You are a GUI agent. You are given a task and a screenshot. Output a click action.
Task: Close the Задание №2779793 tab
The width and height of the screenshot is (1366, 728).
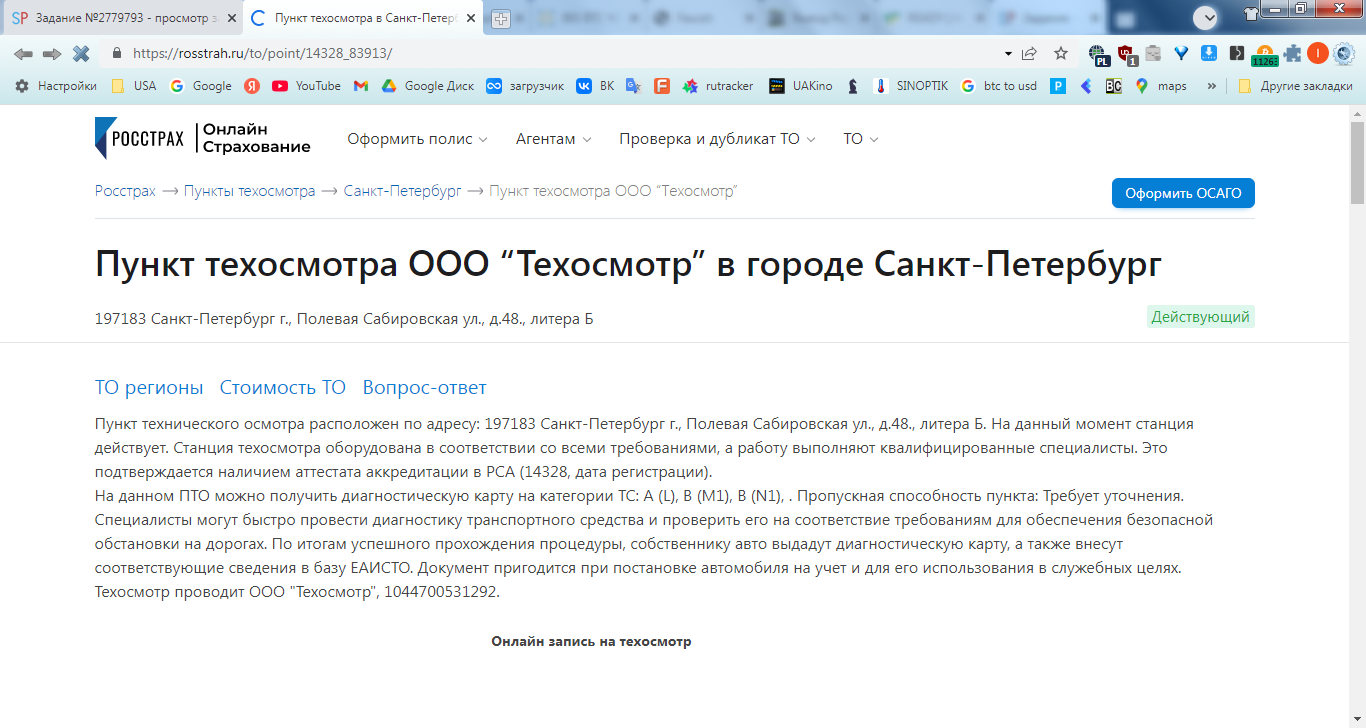[x=232, y=19]
